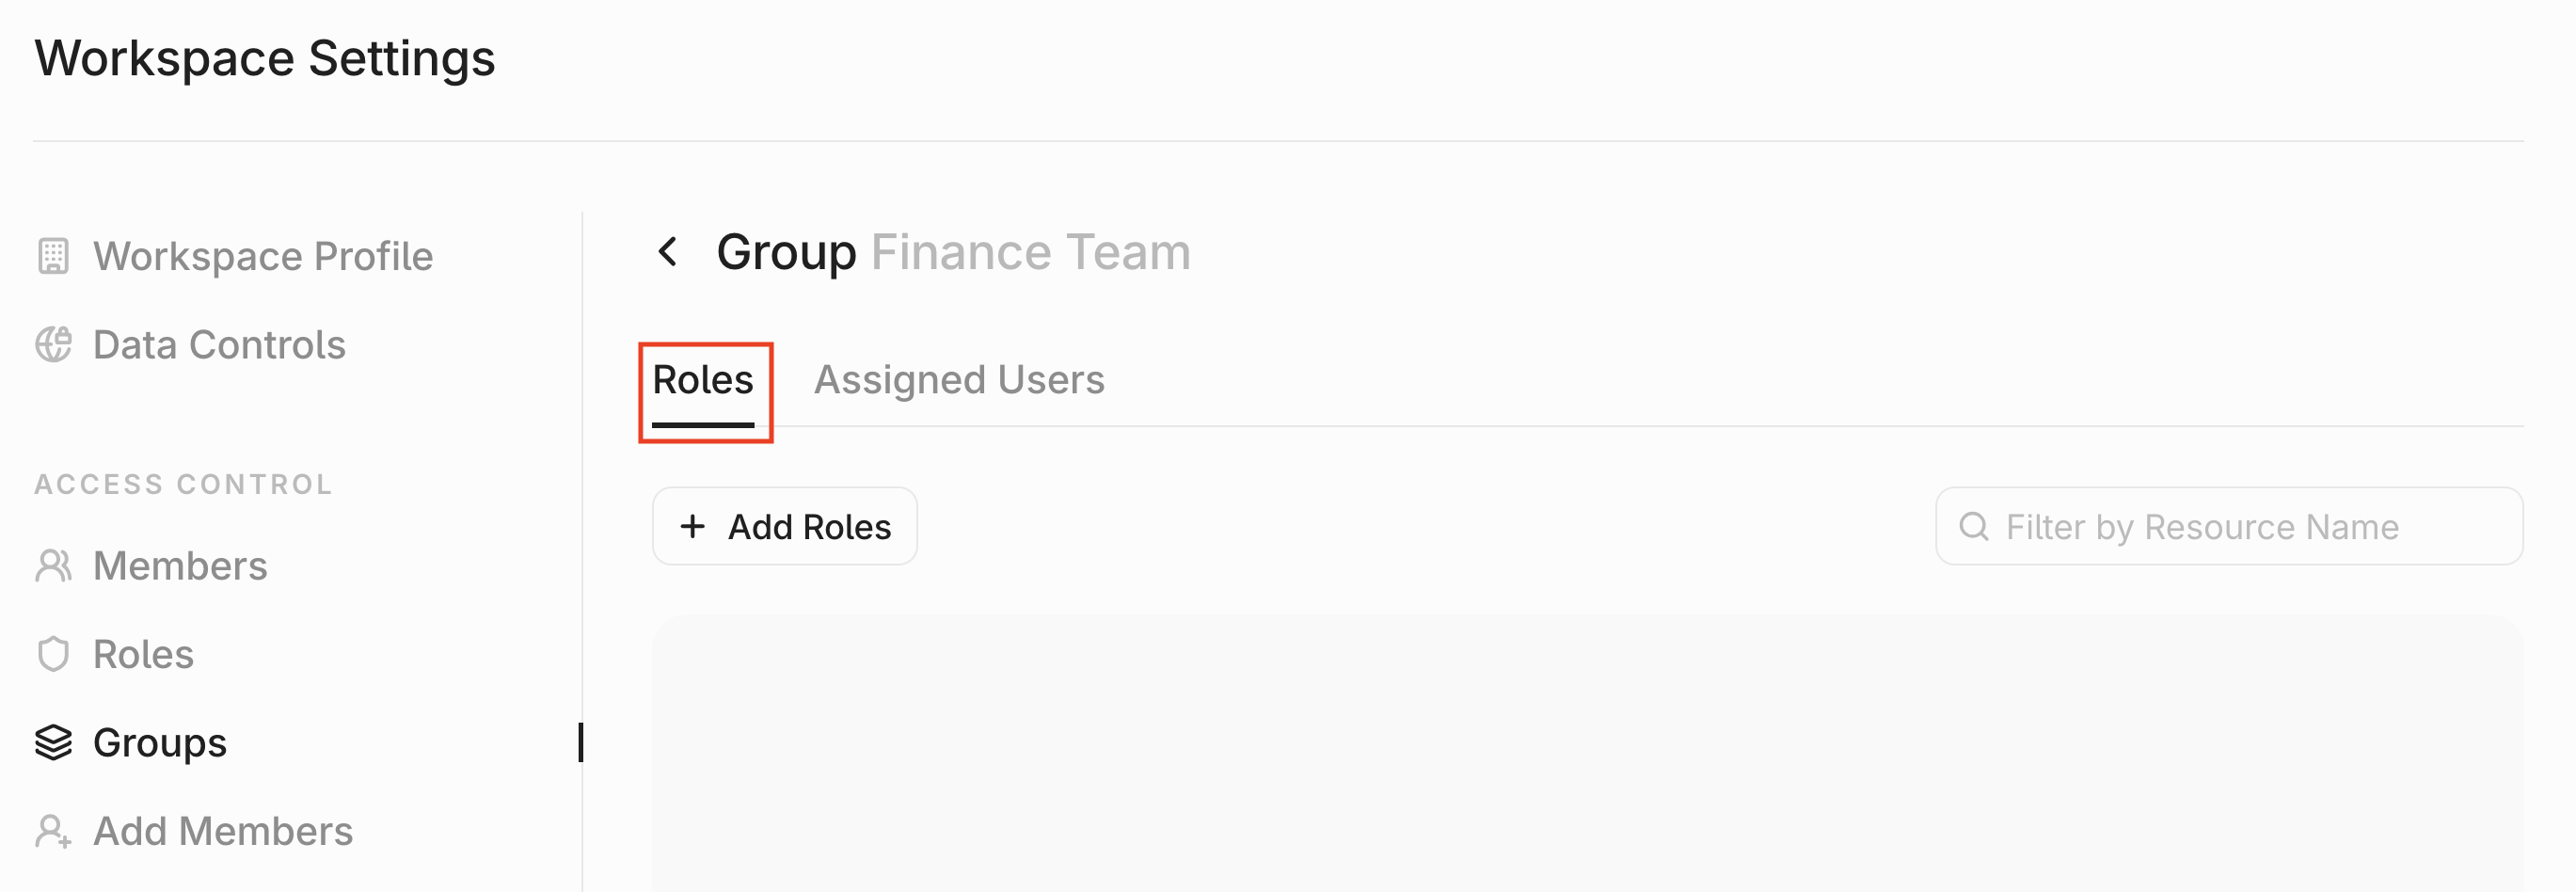Click the globe icon beside Data Controls
This screenshot has width=2576, height=892.
tap(53, 345)
